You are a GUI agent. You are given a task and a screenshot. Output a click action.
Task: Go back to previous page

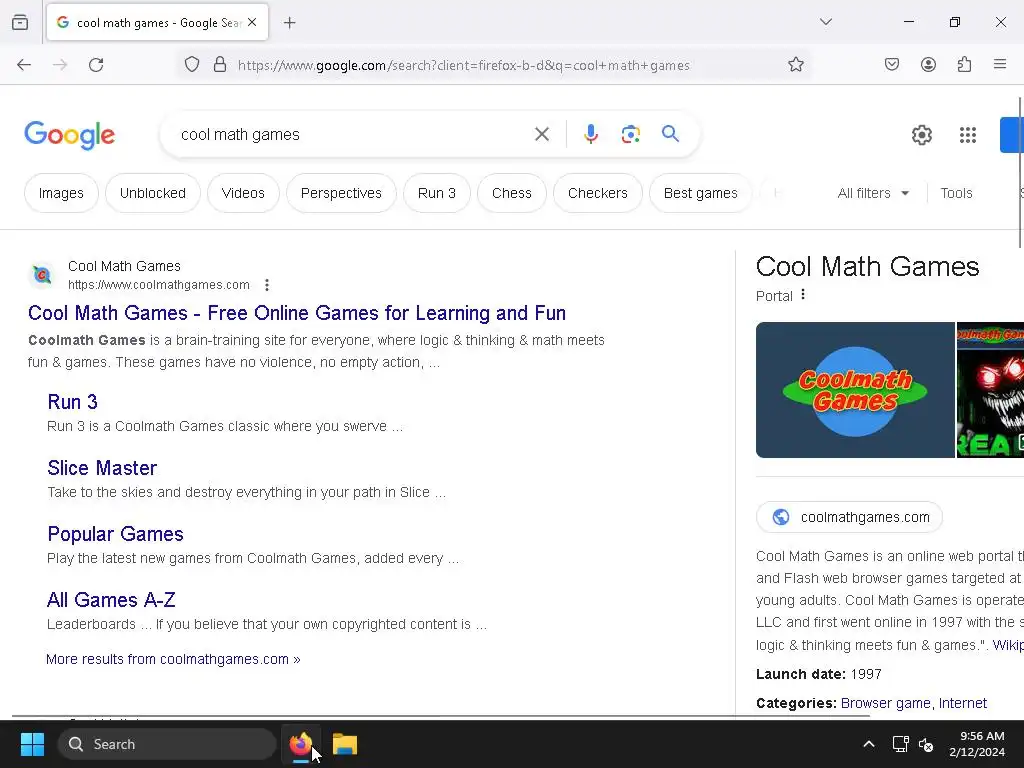(24, 65)
